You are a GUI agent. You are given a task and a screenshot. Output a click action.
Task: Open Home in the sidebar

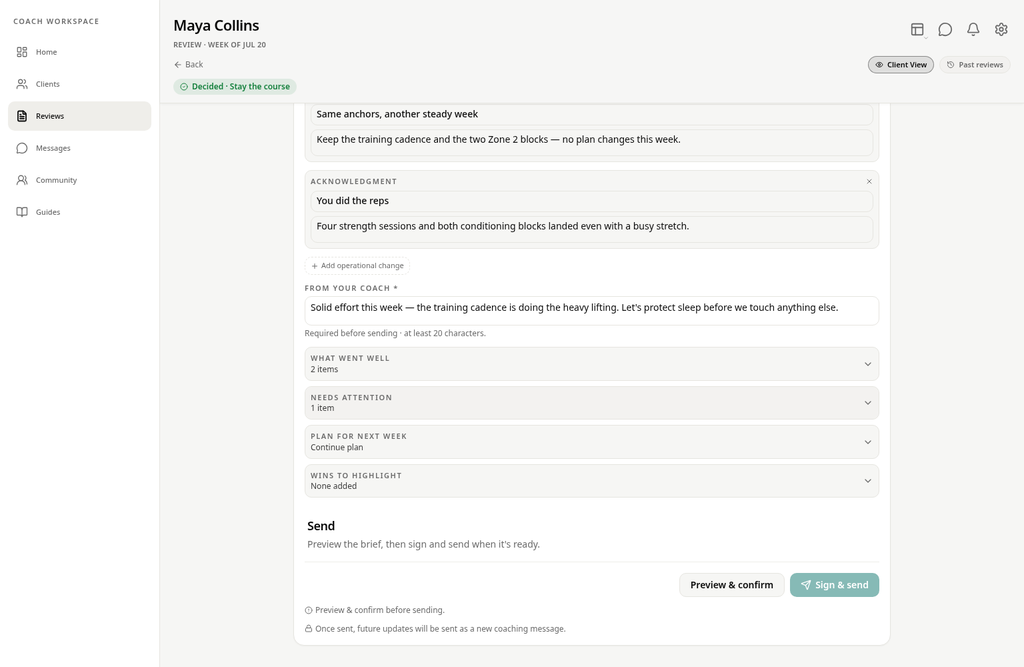click(79, 52)
